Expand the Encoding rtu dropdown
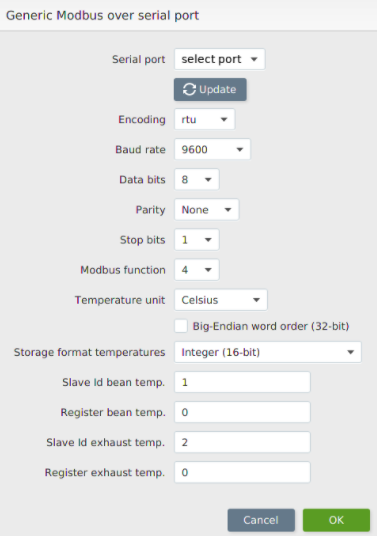The image size is (377, 536). [x=204, y=119]
